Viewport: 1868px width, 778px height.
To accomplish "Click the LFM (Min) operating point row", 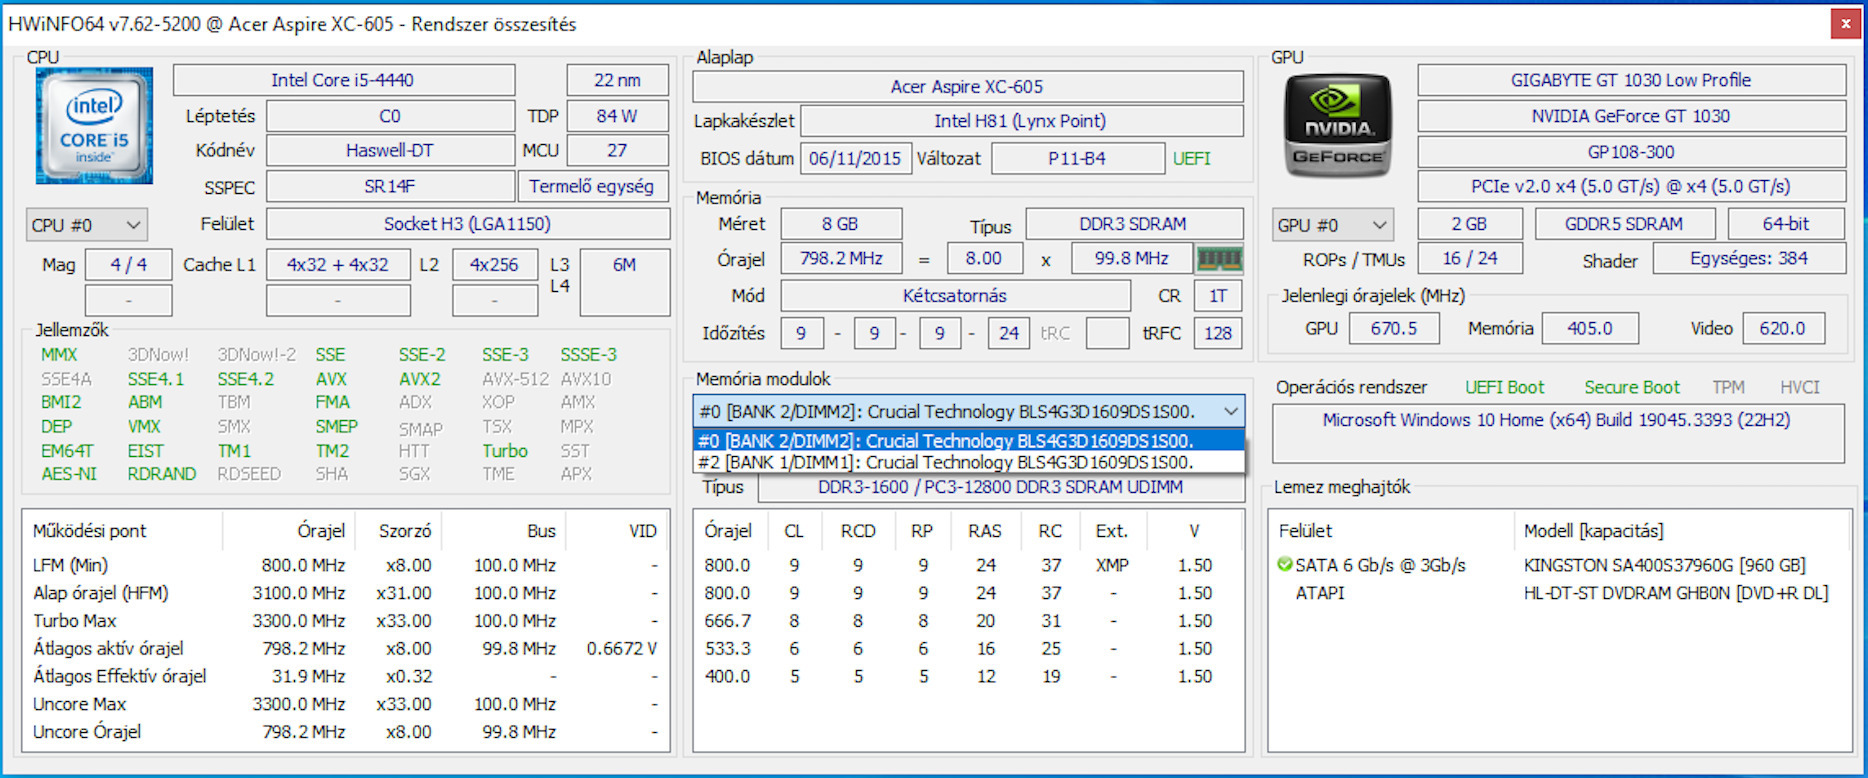I will click(345, 565).
